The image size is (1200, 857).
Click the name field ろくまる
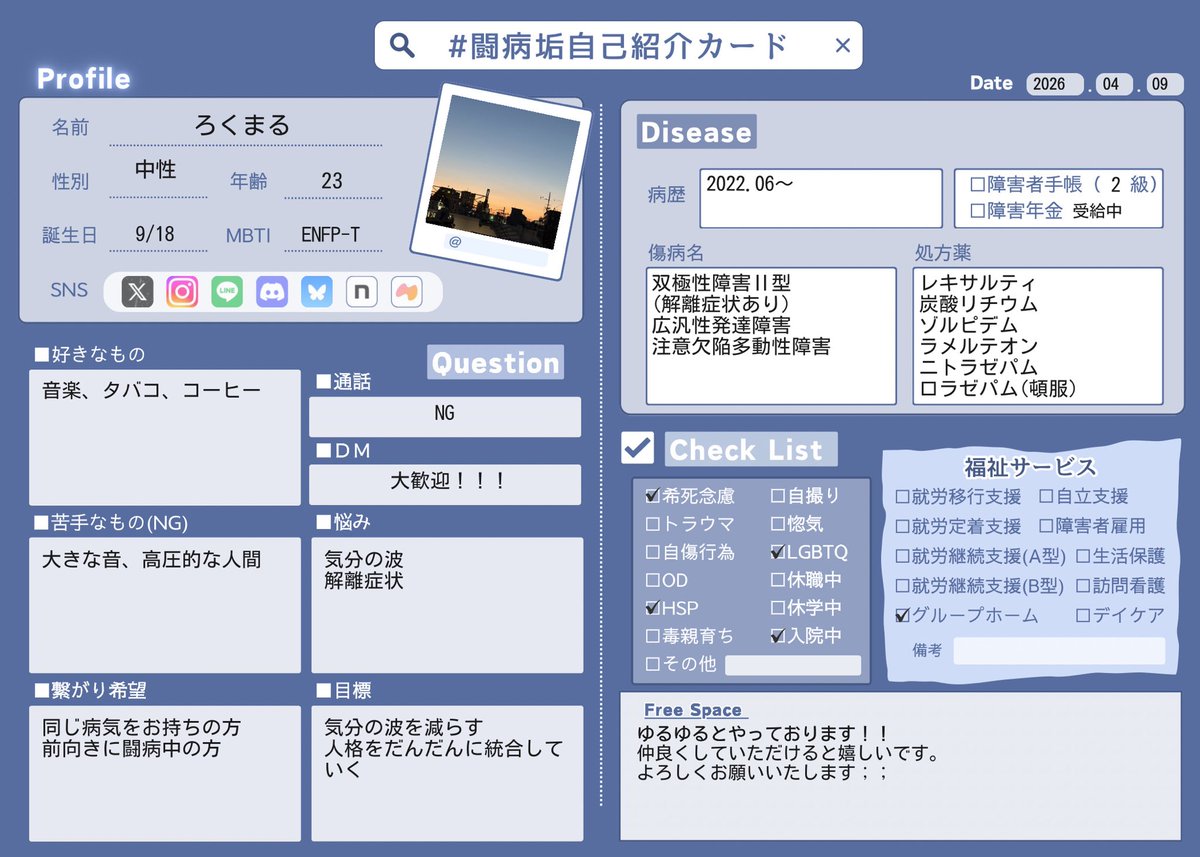click(242, 125)
